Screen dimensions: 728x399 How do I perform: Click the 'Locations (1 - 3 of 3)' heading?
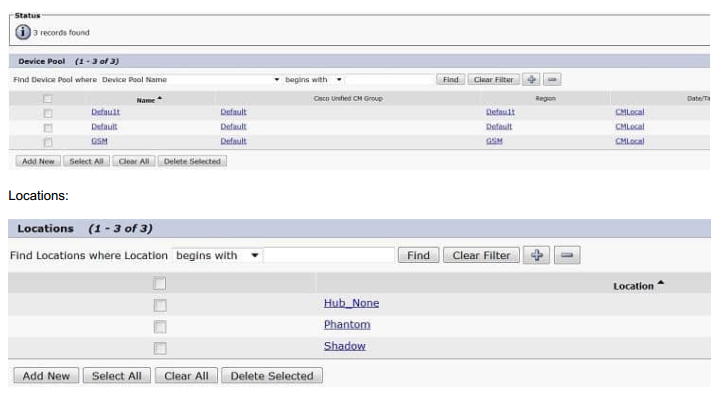point(85,229)
